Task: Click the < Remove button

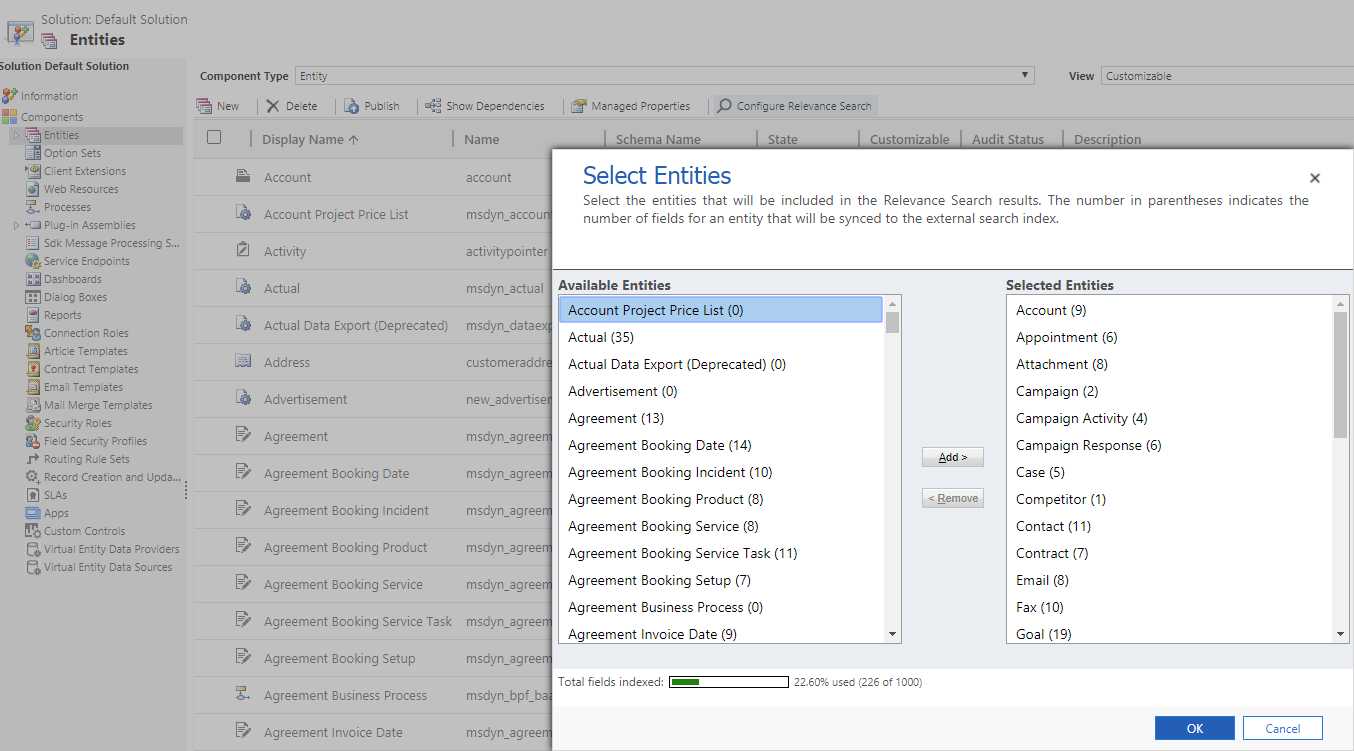Action: tap(953, 498)
